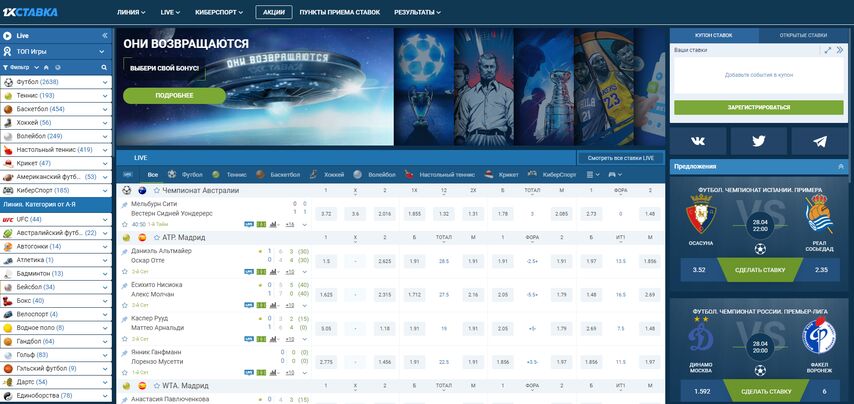Click the sidebar search magnifier icon
854x404 pixels.
pos(103,68)
